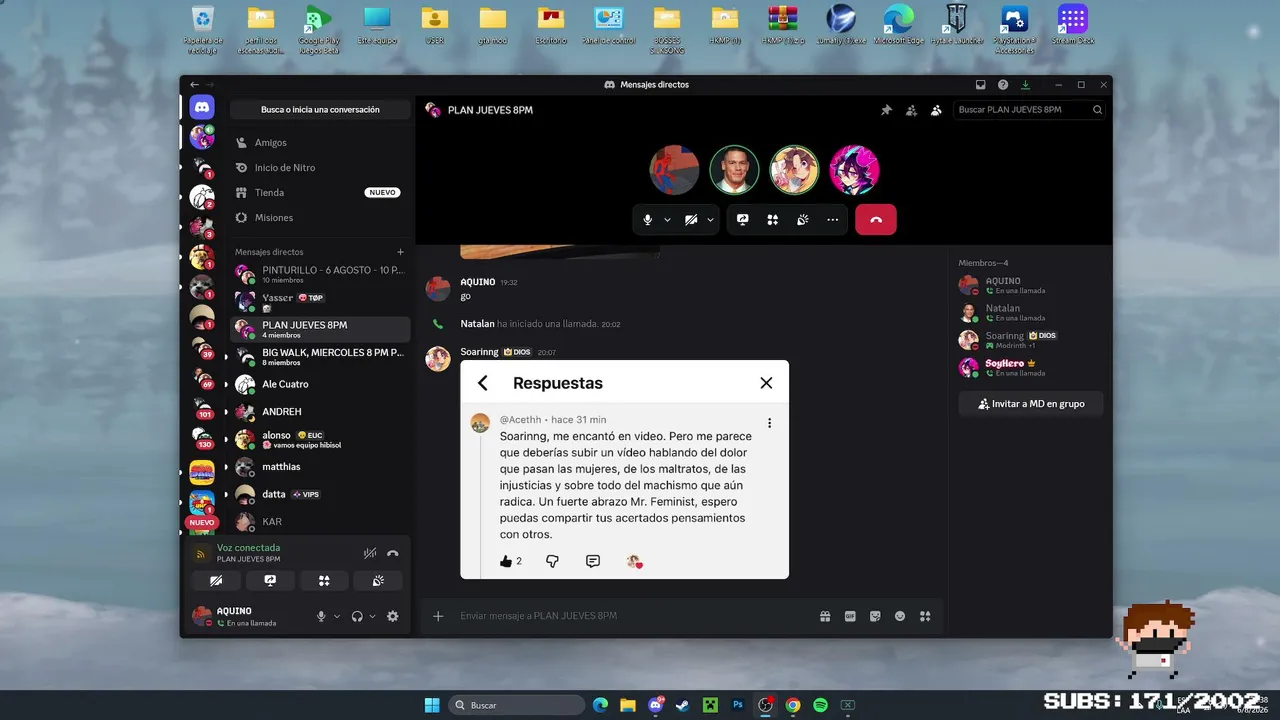The width and height of the screenshot is (1280, 720).
Task: Toggle camera button in voice connected panel
Action: 217,580
